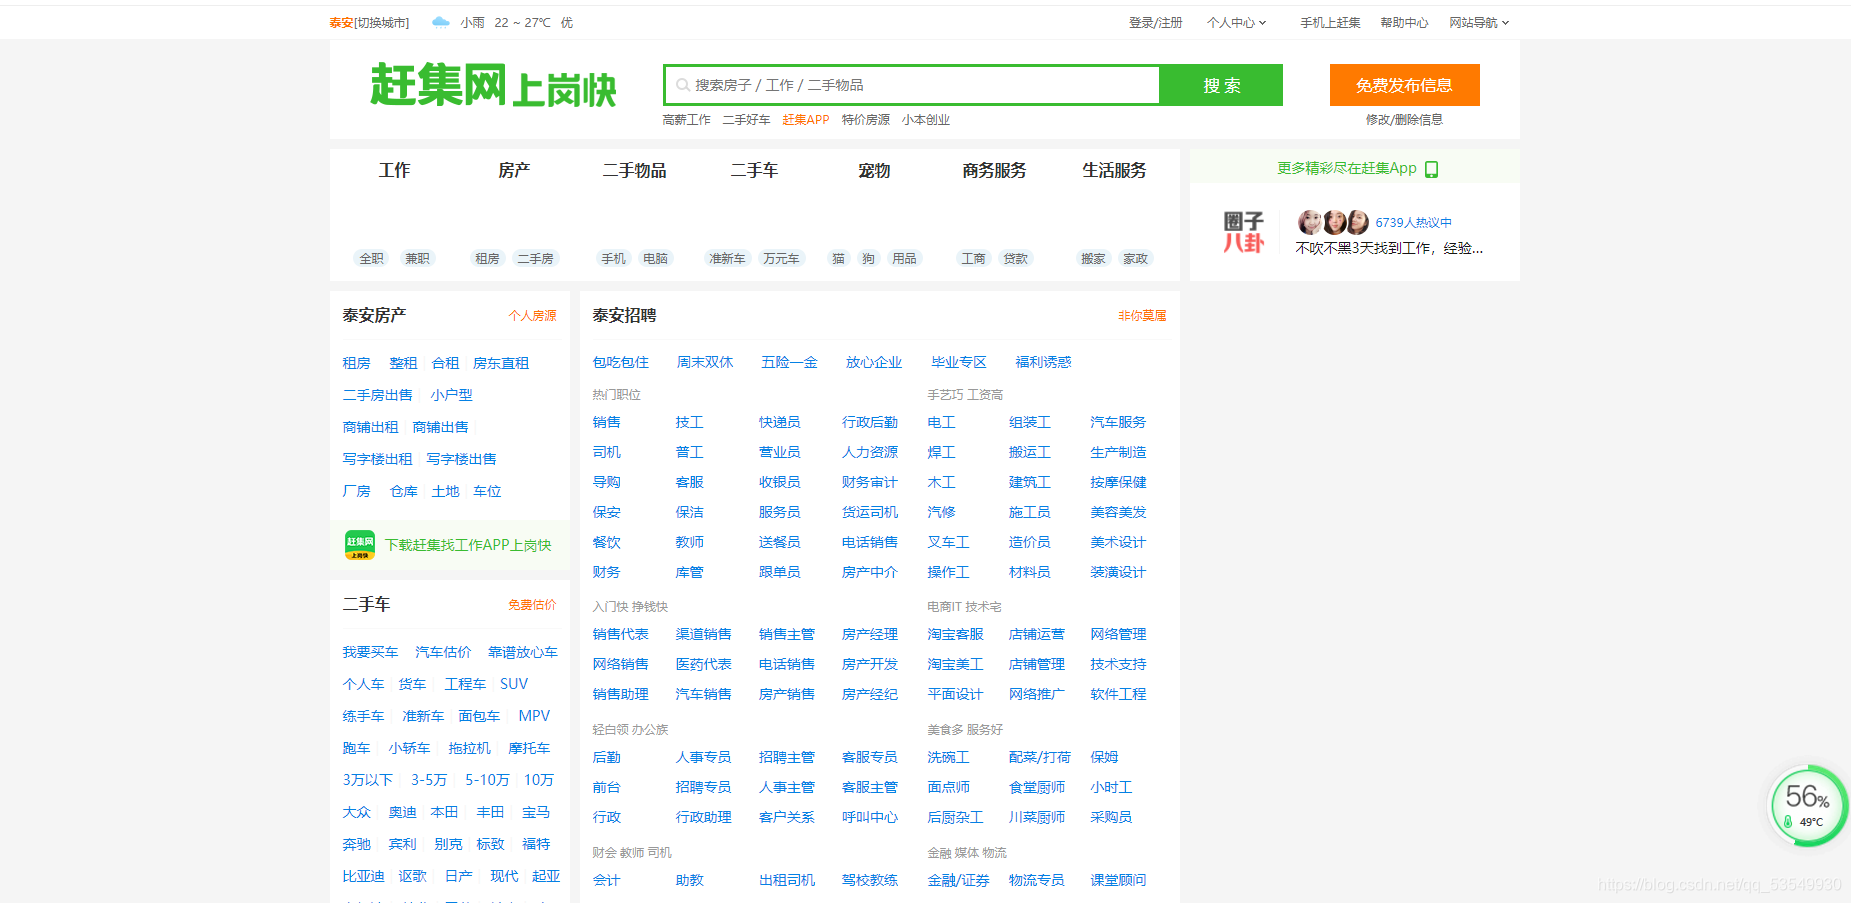Click the magnifier icon in search box

point(683,85)
